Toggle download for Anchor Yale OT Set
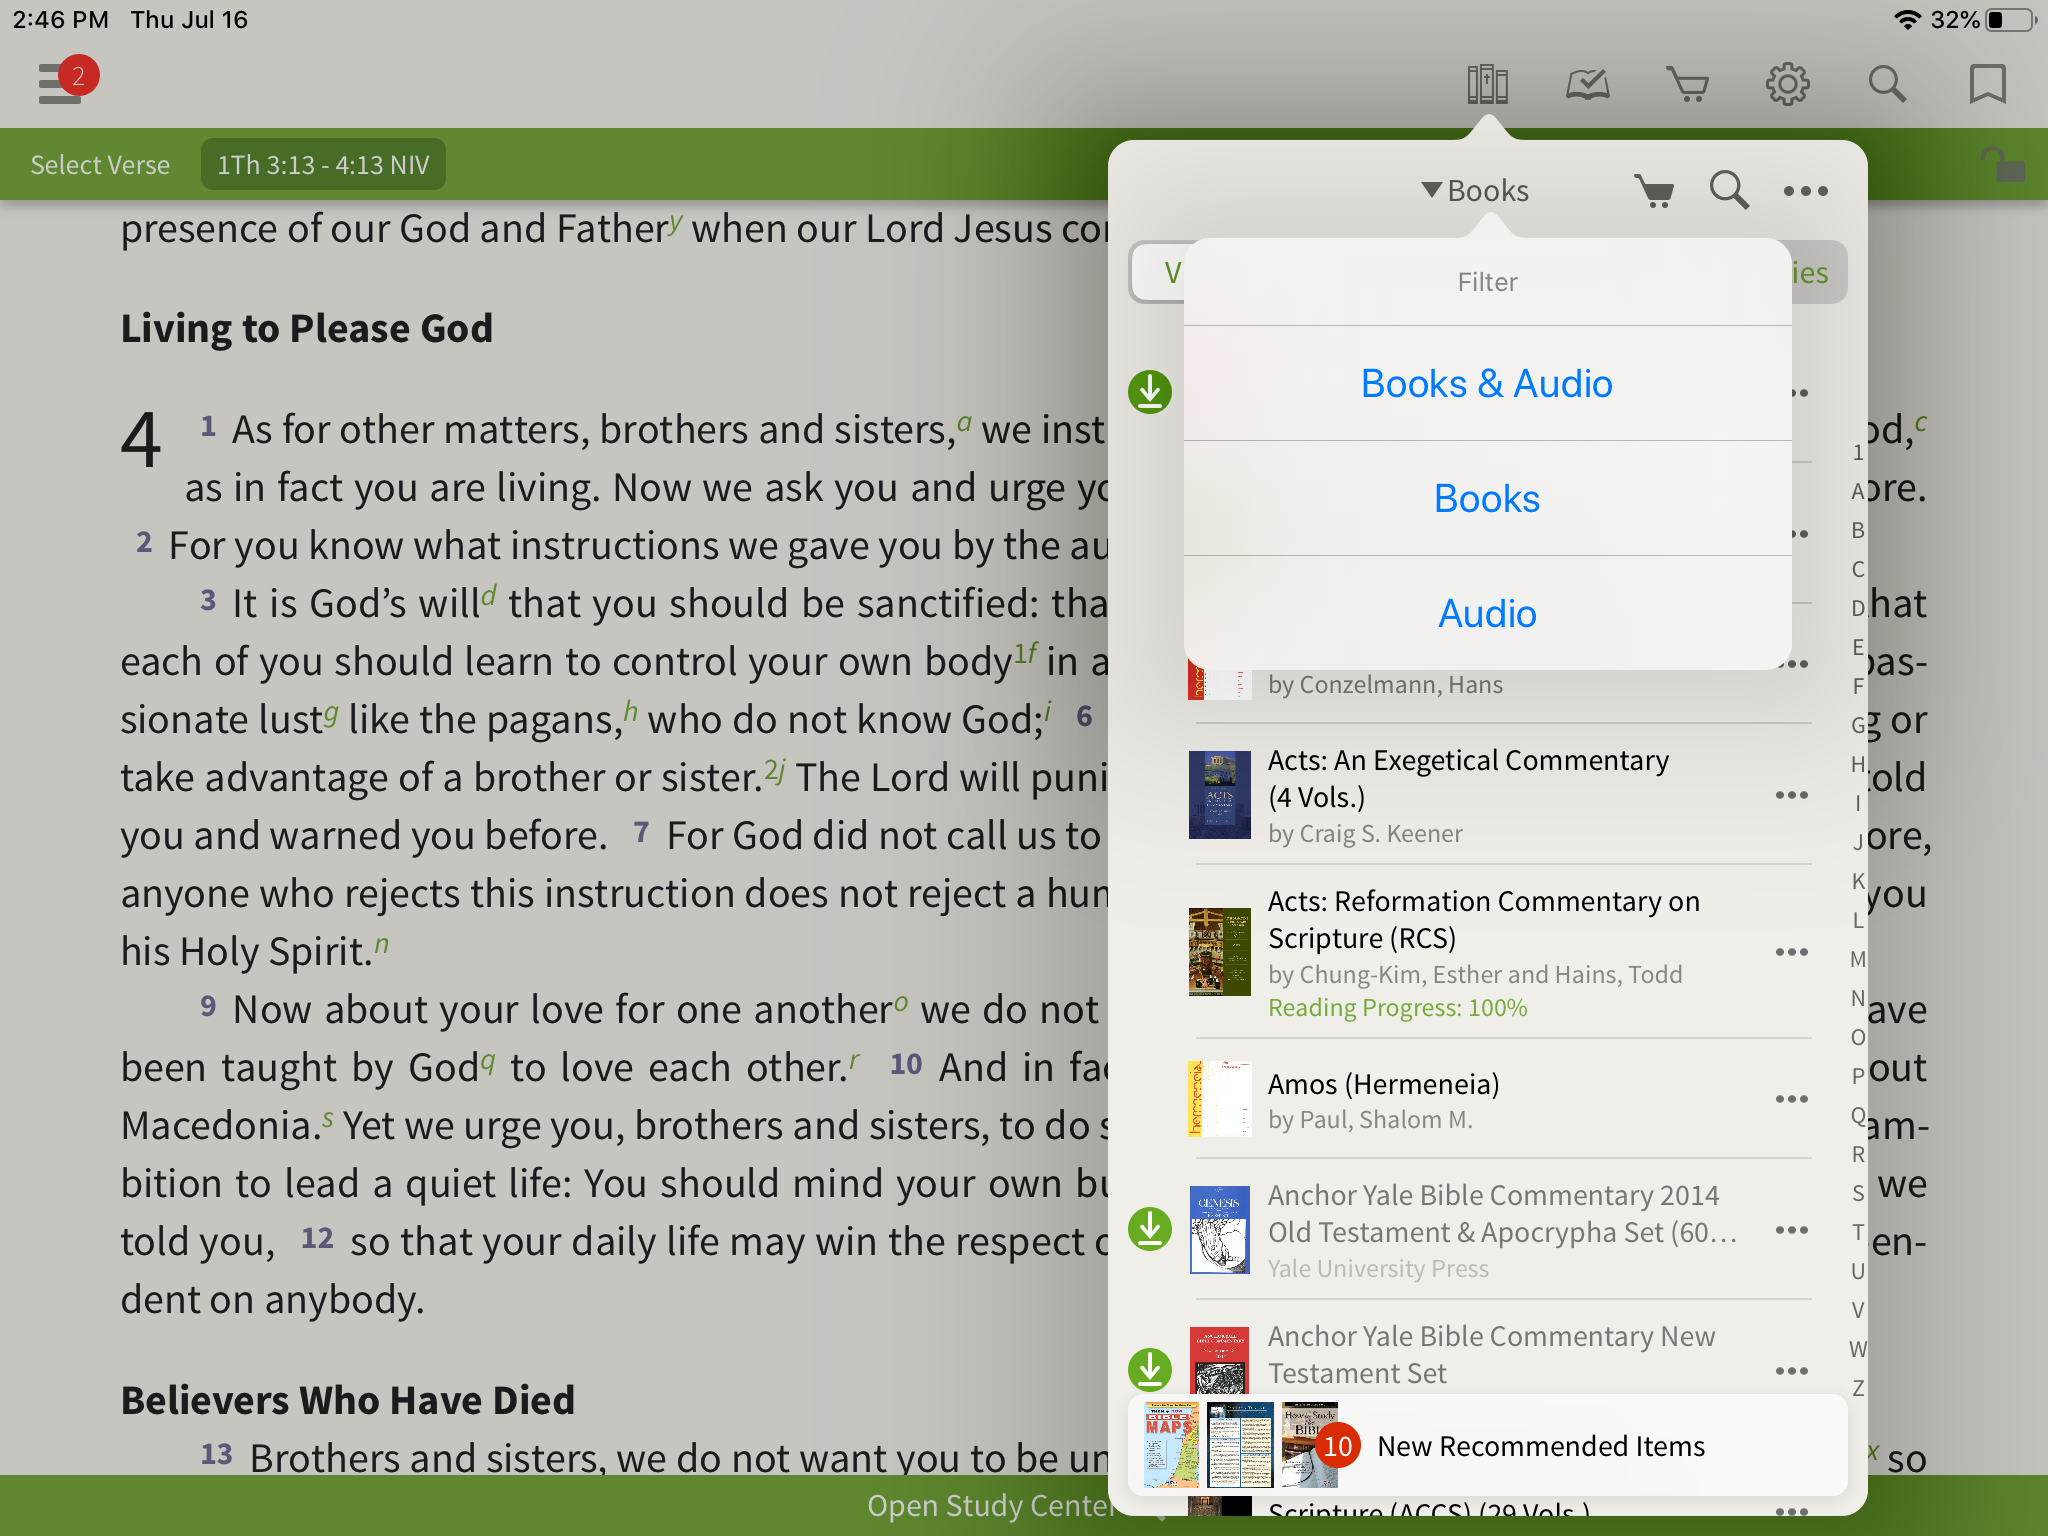 pos(1151,1229)
